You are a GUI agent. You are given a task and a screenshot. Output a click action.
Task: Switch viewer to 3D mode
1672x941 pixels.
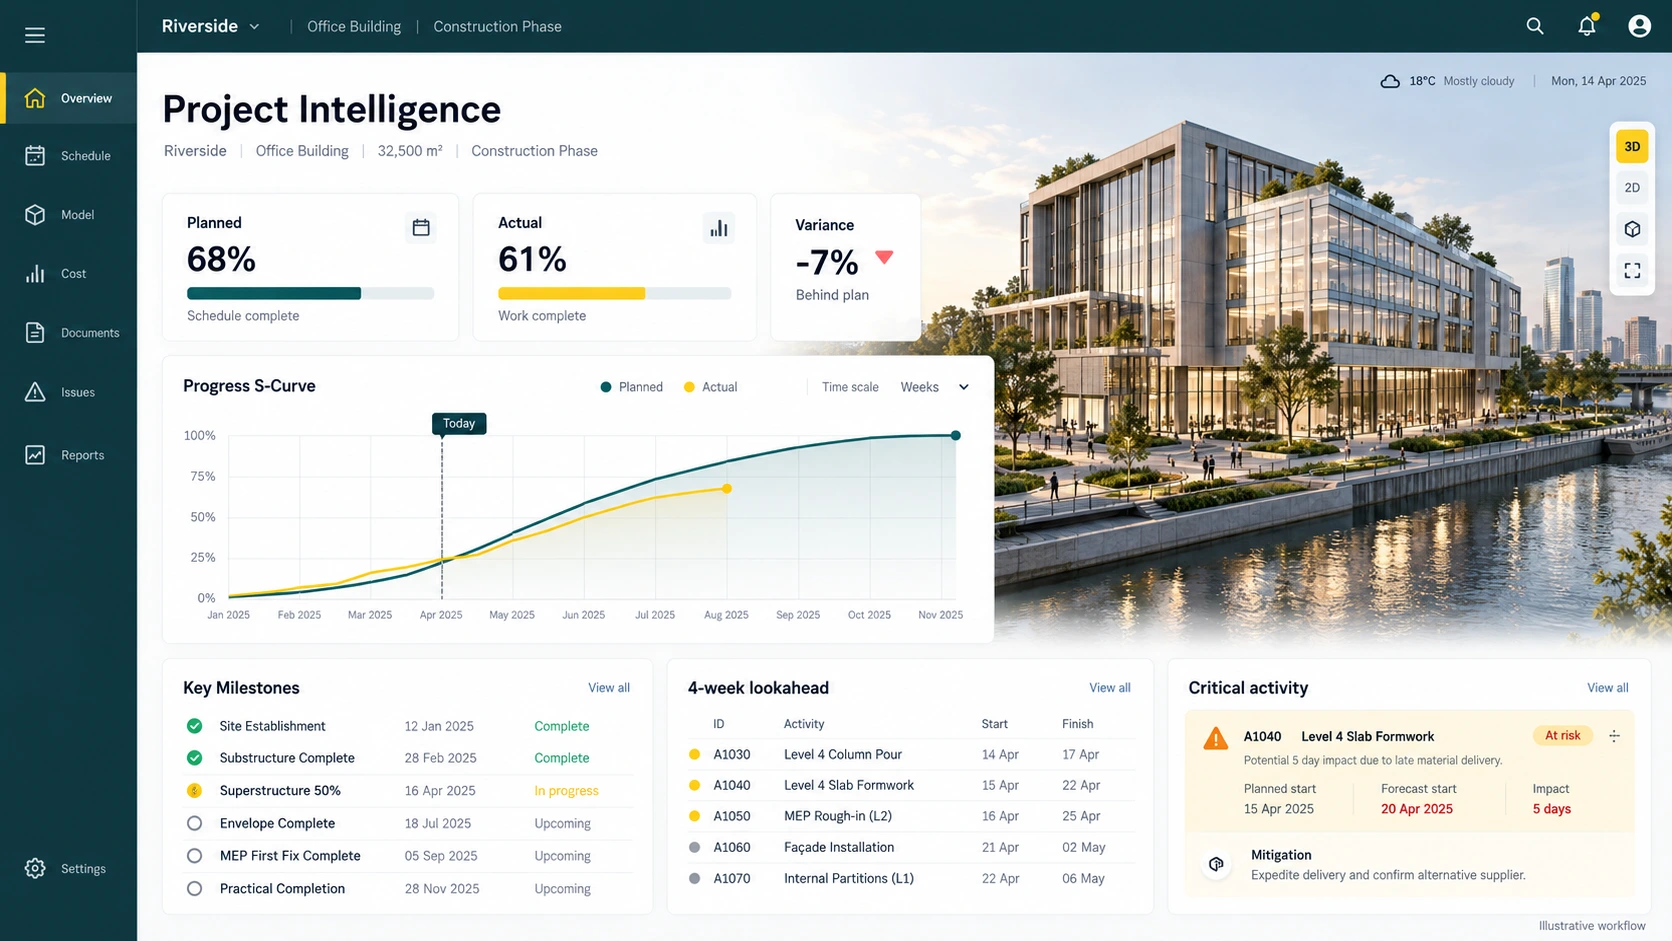pyautogui.click(x=1632, y=146)
